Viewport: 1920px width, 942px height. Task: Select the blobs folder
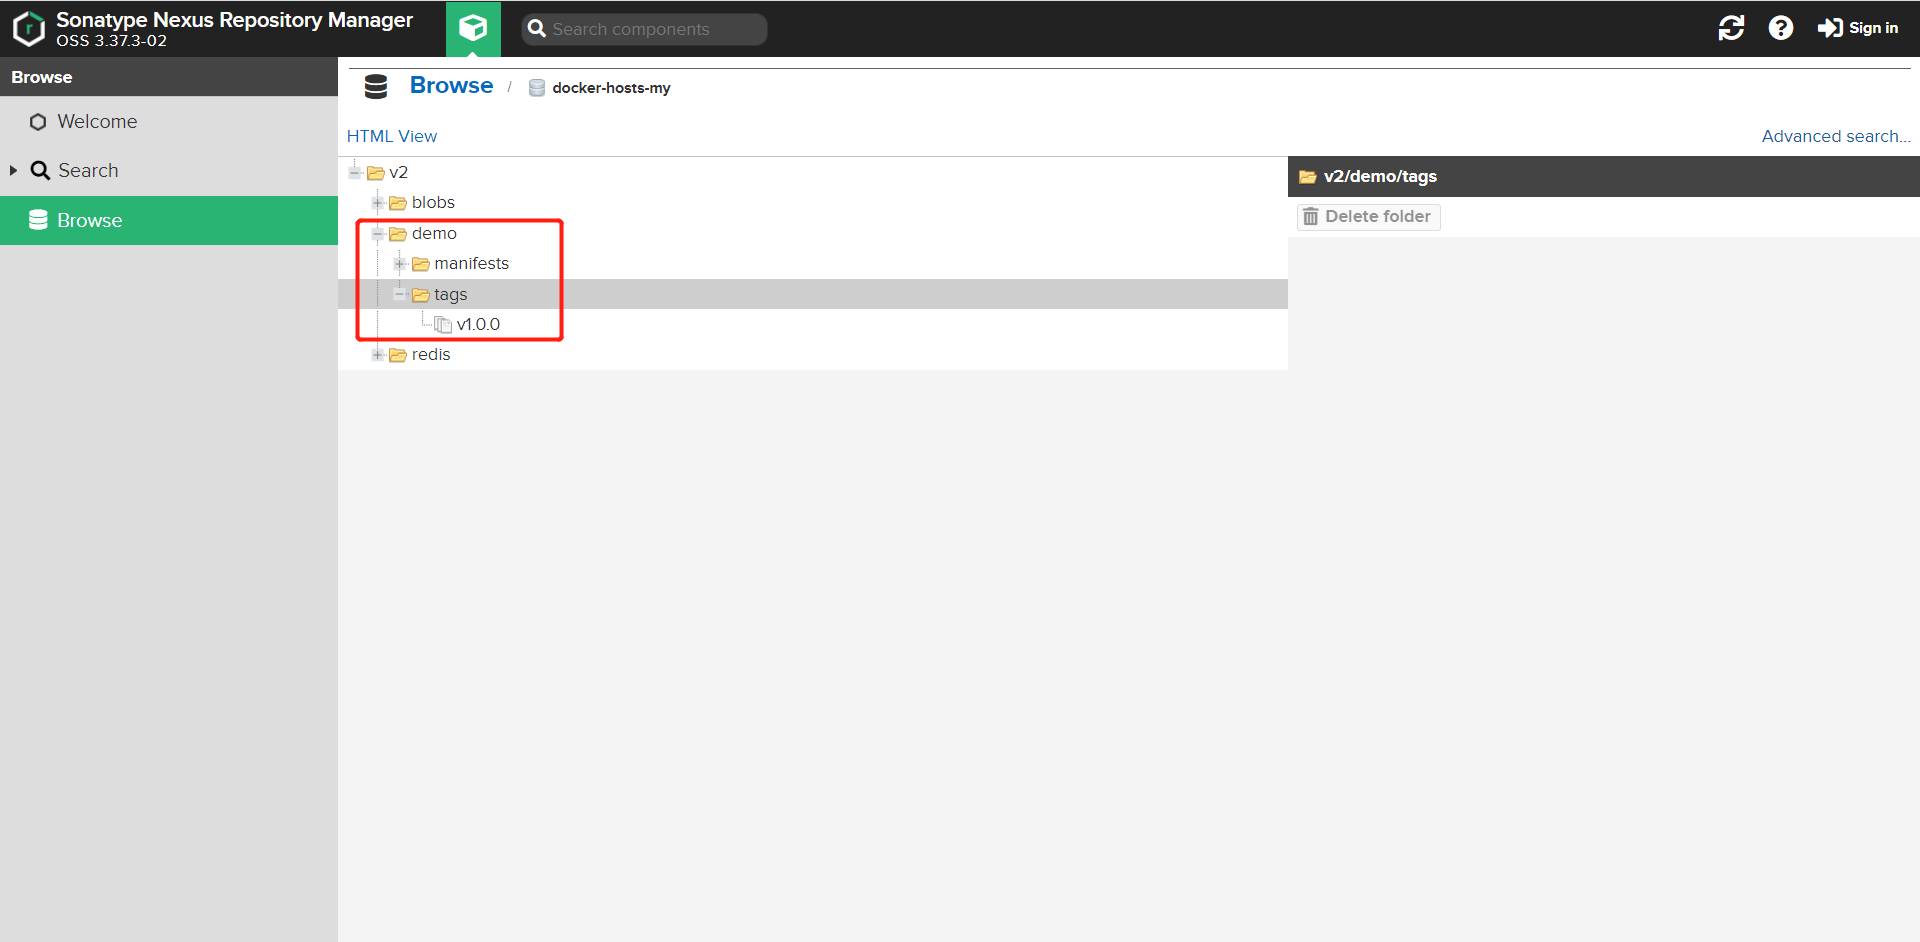click(433, 203)
